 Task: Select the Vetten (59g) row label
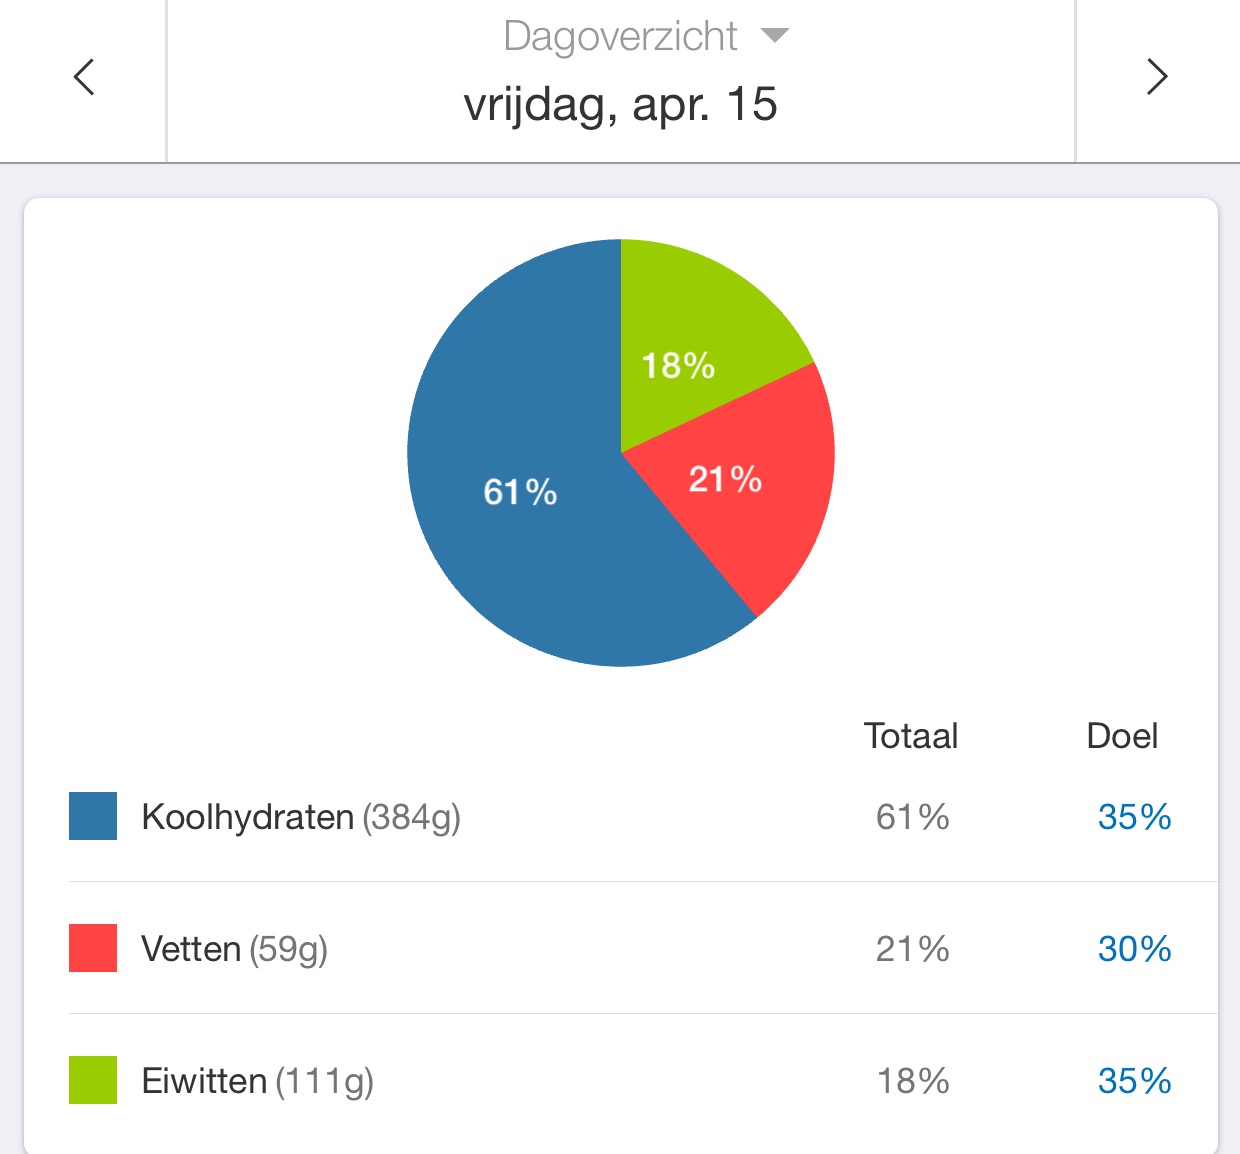(x=234, y=949)
